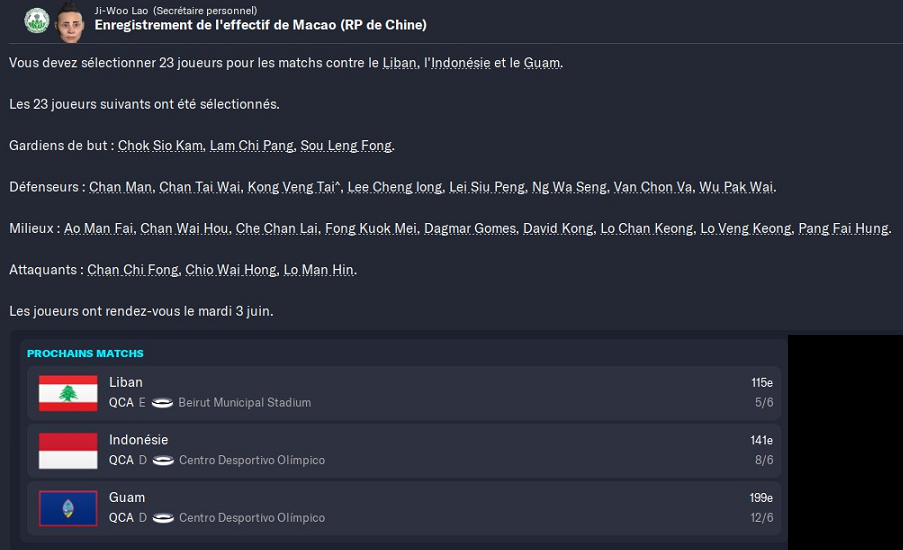Click the Macao team badge icon
This screenshot has width=903, height=550.
[x=36, y=19]
